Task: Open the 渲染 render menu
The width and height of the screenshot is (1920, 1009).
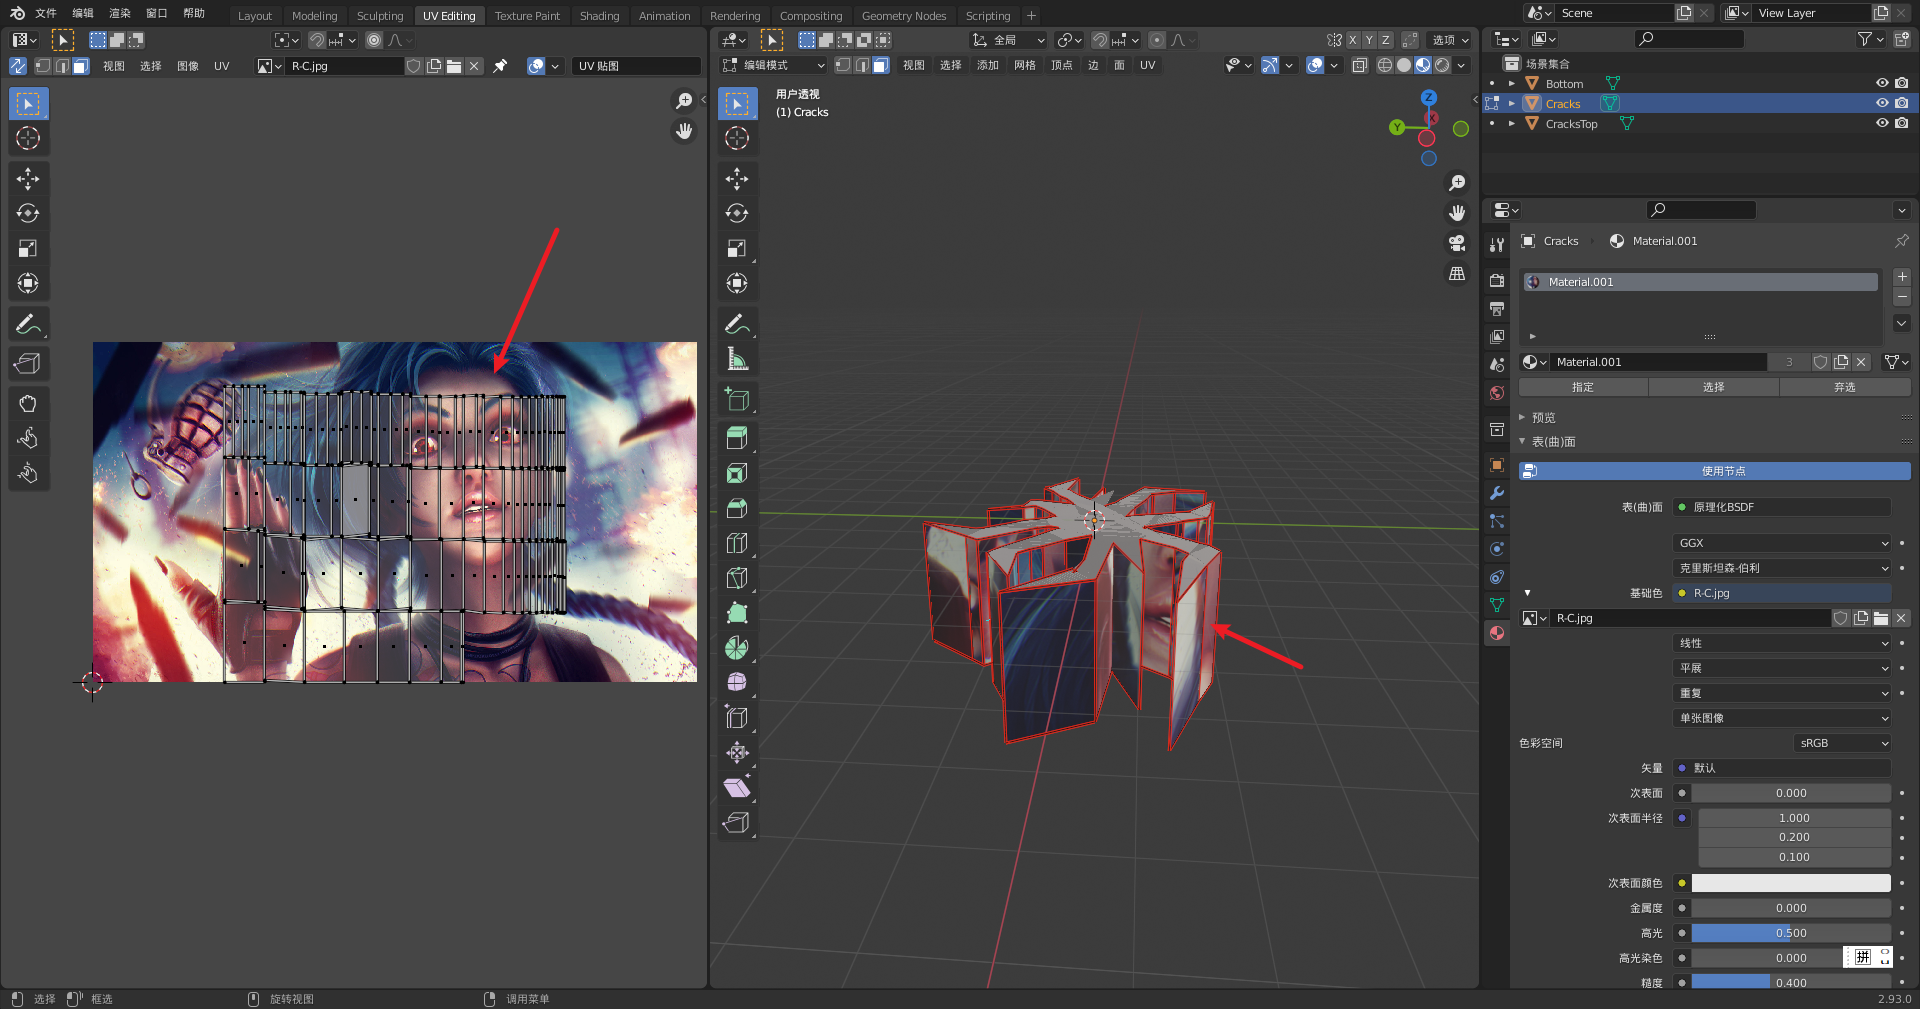Action: 120,13
